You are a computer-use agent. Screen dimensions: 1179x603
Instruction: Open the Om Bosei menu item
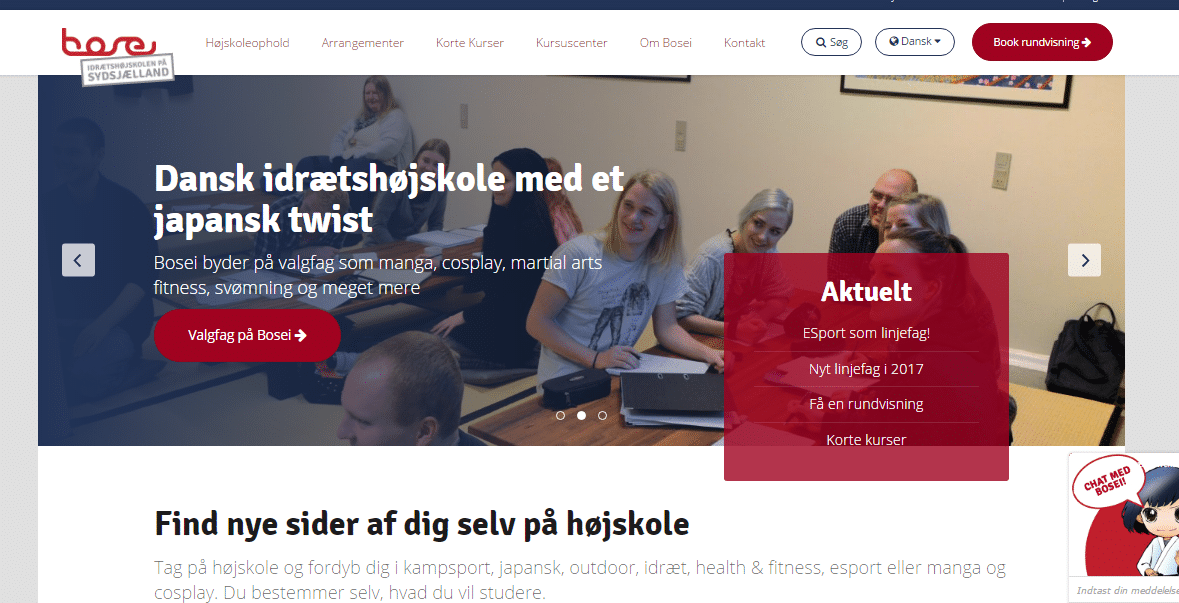click(x=665, y=43)
